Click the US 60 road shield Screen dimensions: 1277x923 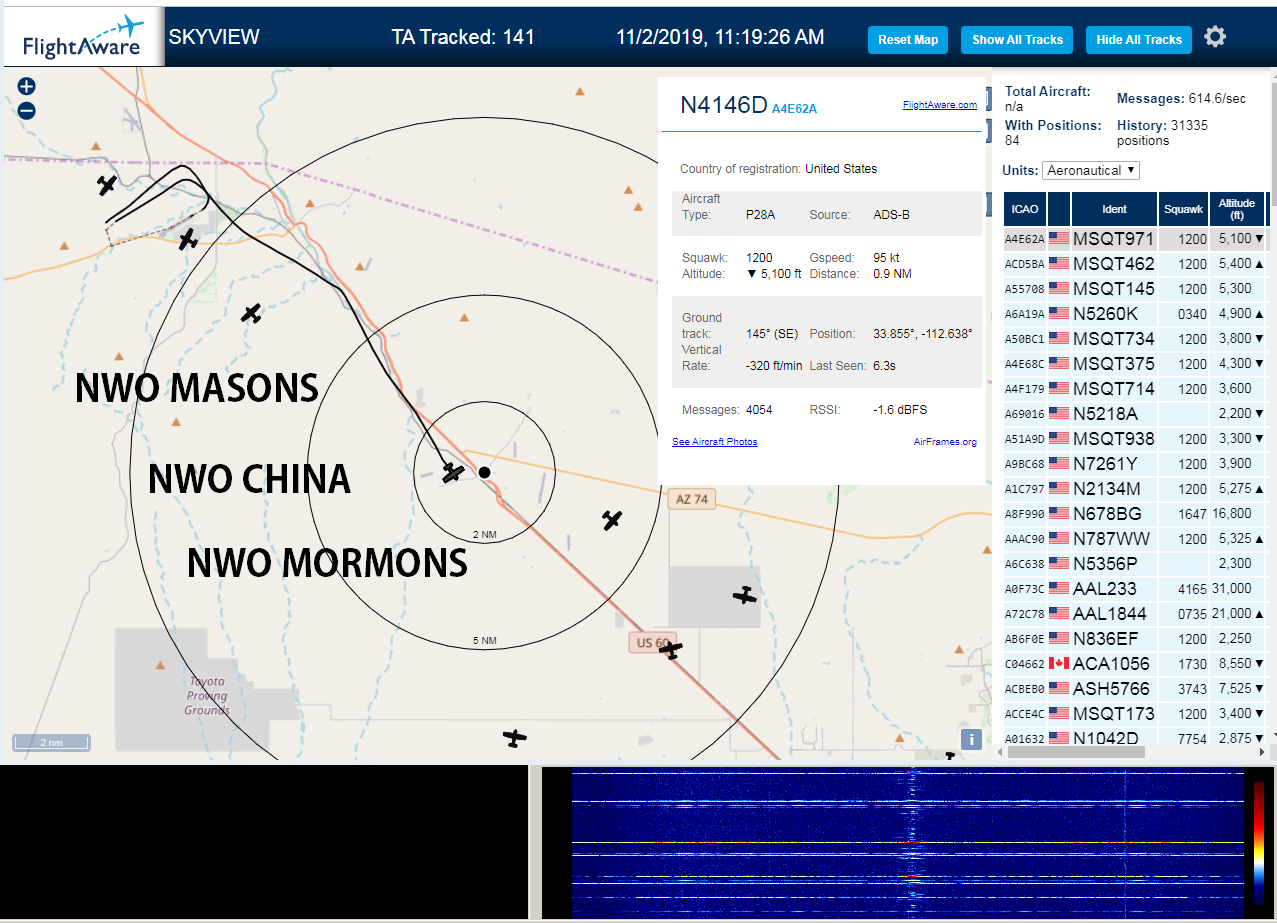click(654, 642)
